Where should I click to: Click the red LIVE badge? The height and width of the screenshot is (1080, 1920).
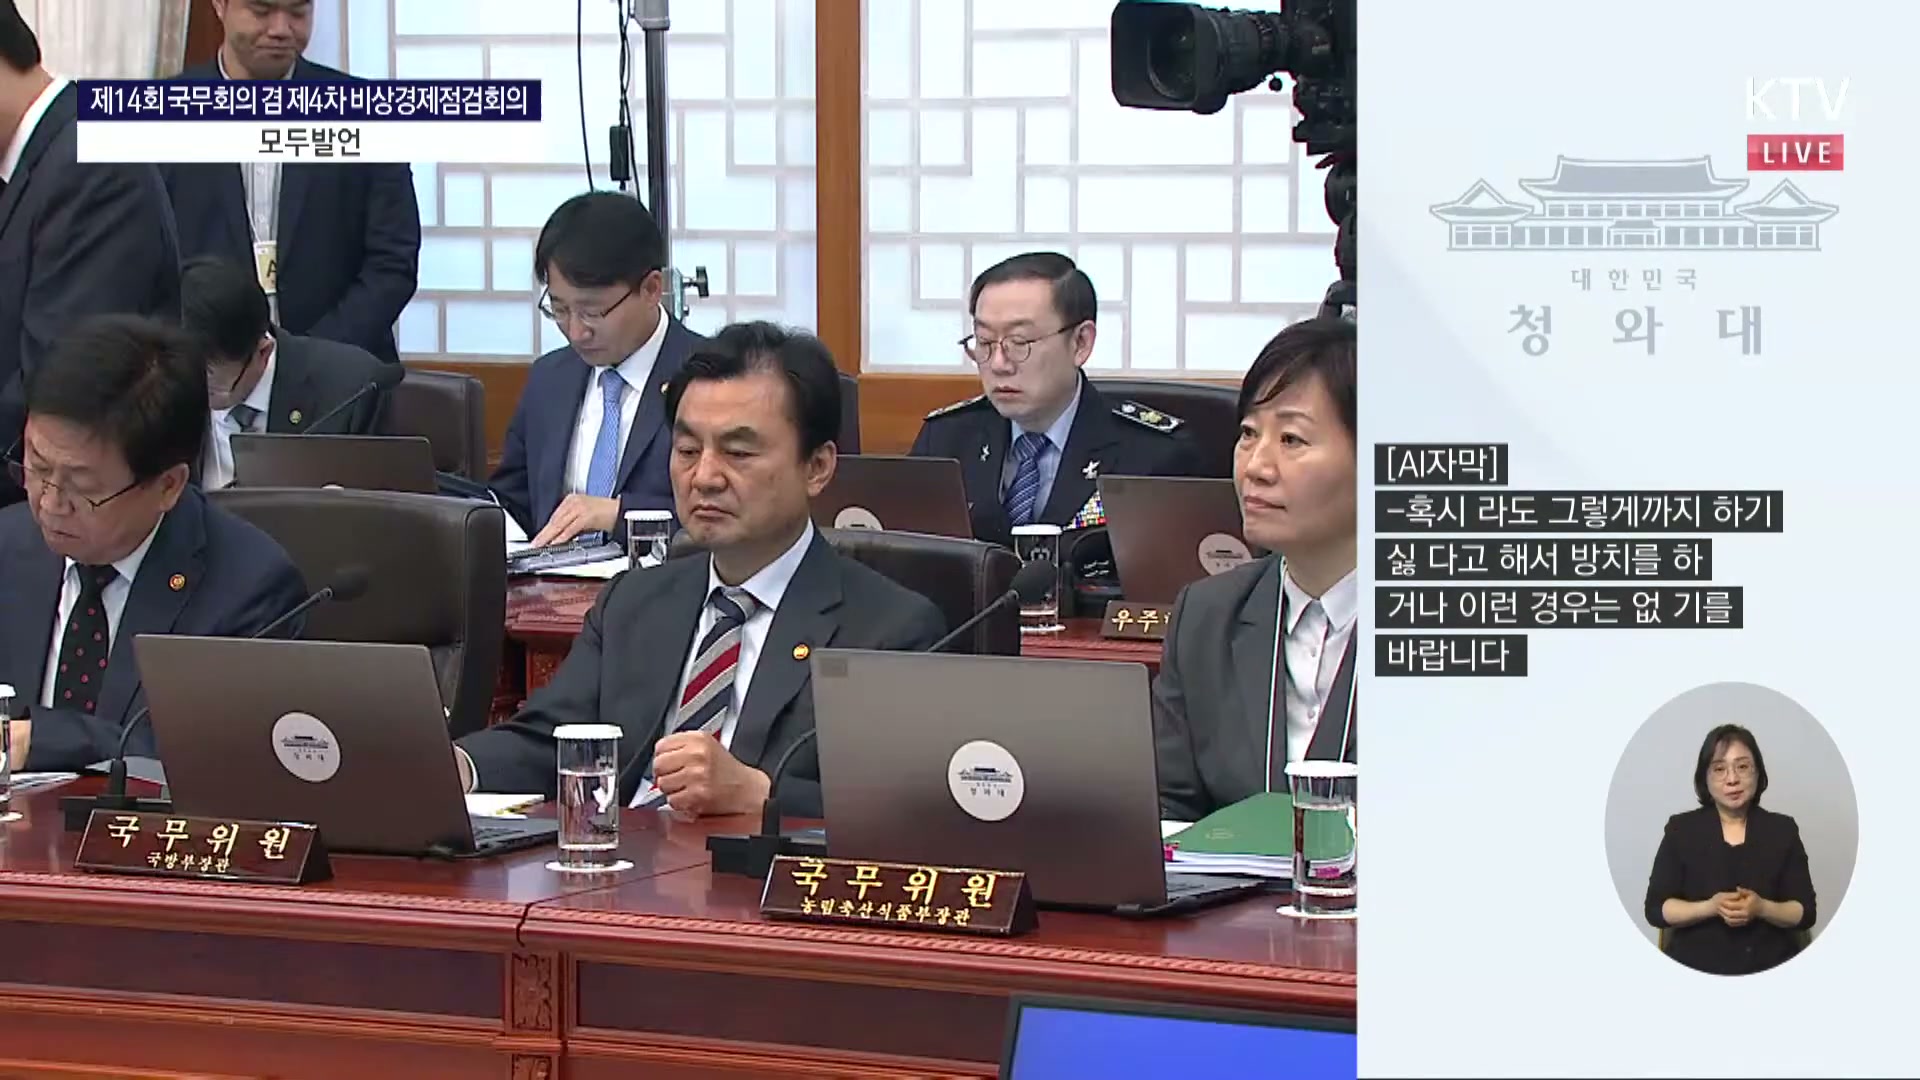tap(1795, 153)
